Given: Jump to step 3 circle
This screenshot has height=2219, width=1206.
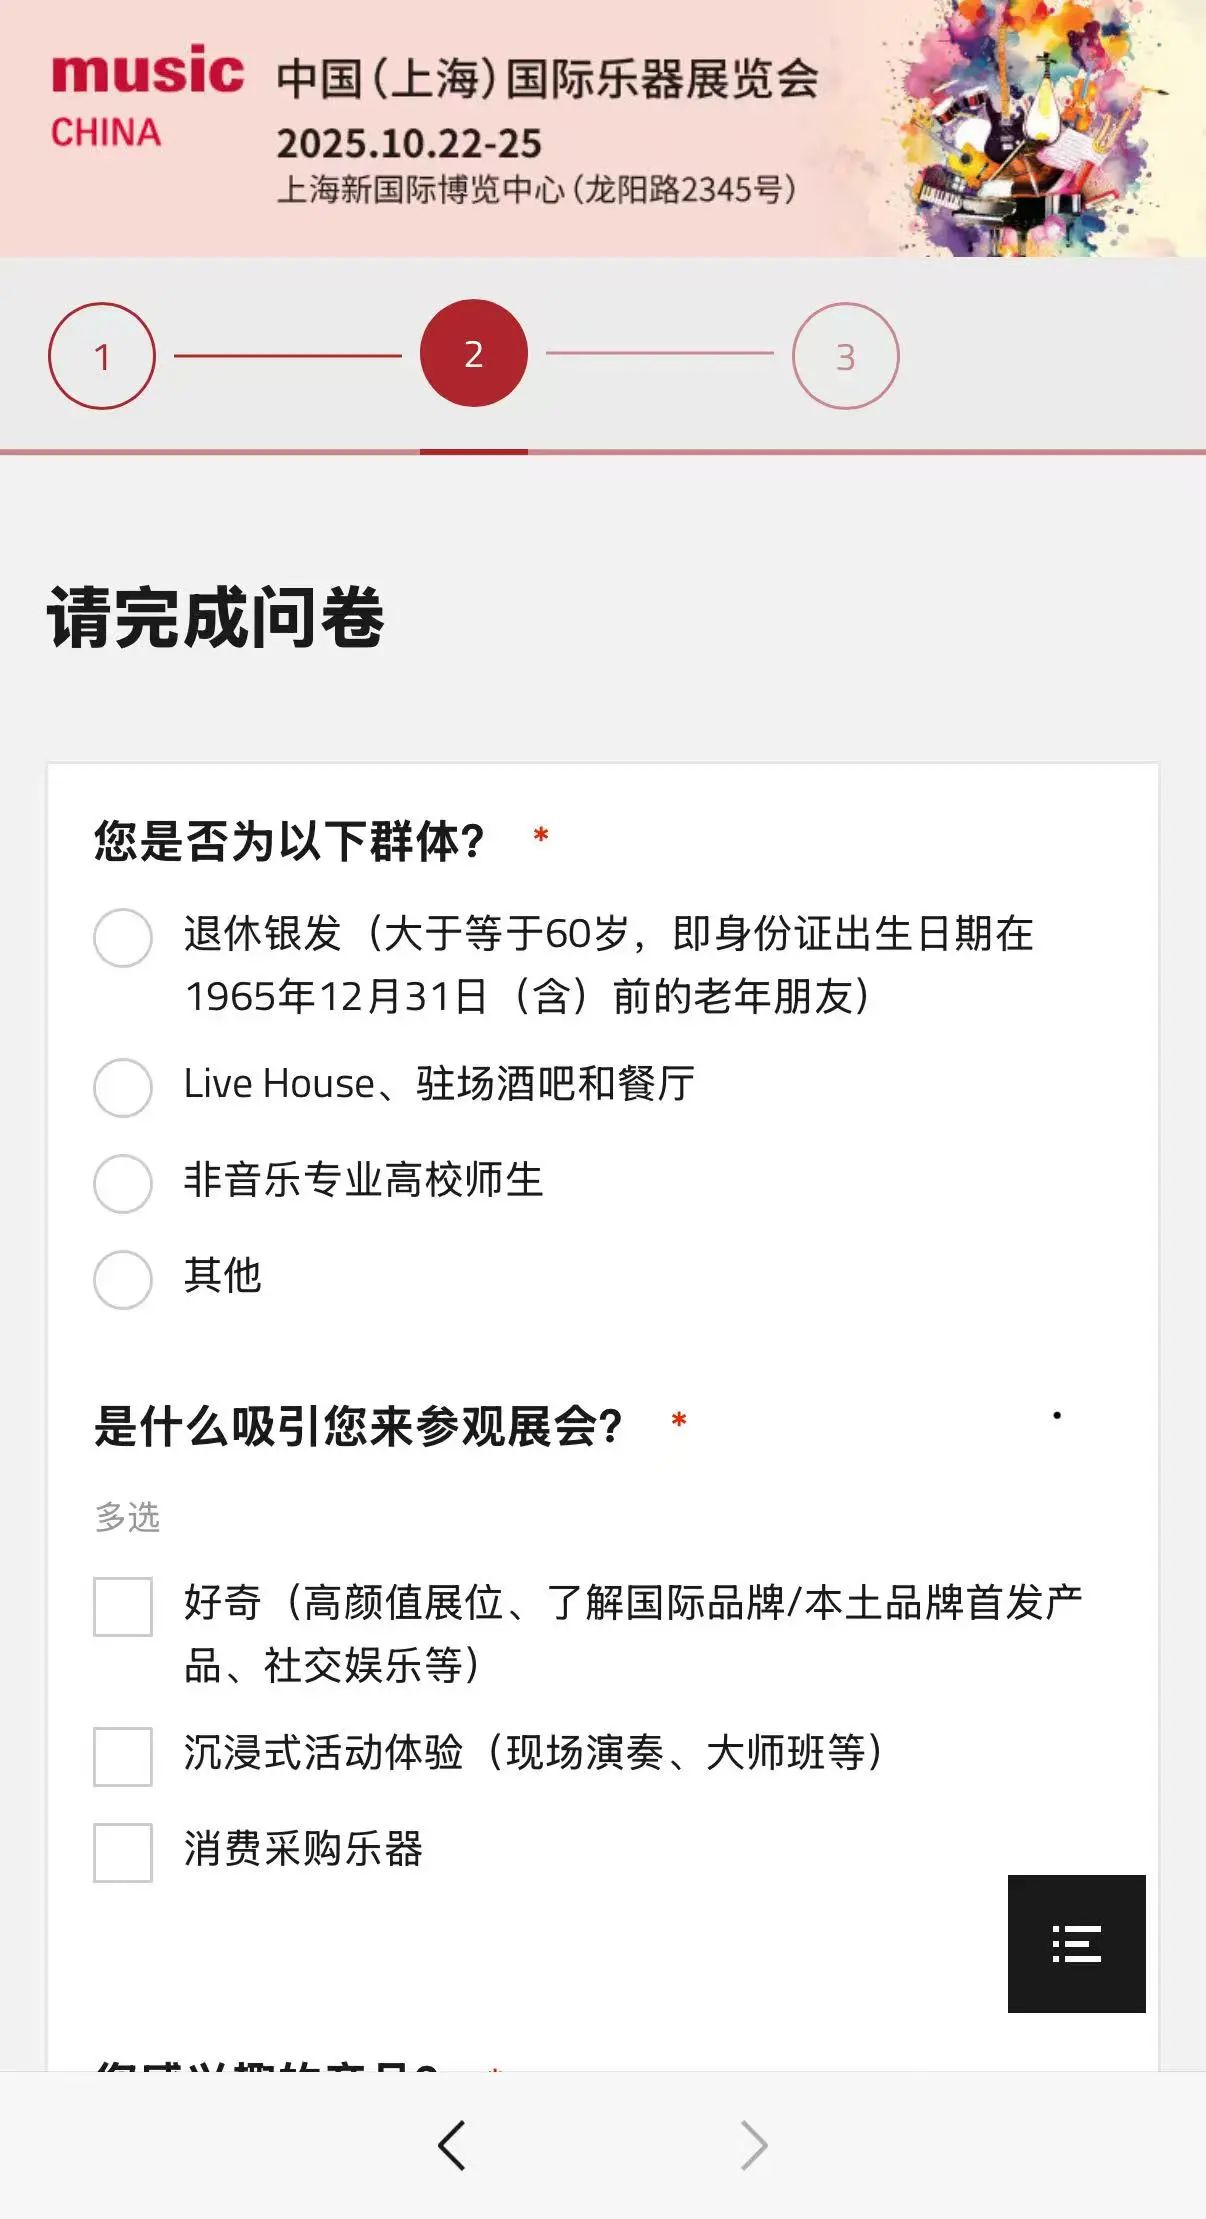Looking at the screenshot, I should click(x=846, y=356).
